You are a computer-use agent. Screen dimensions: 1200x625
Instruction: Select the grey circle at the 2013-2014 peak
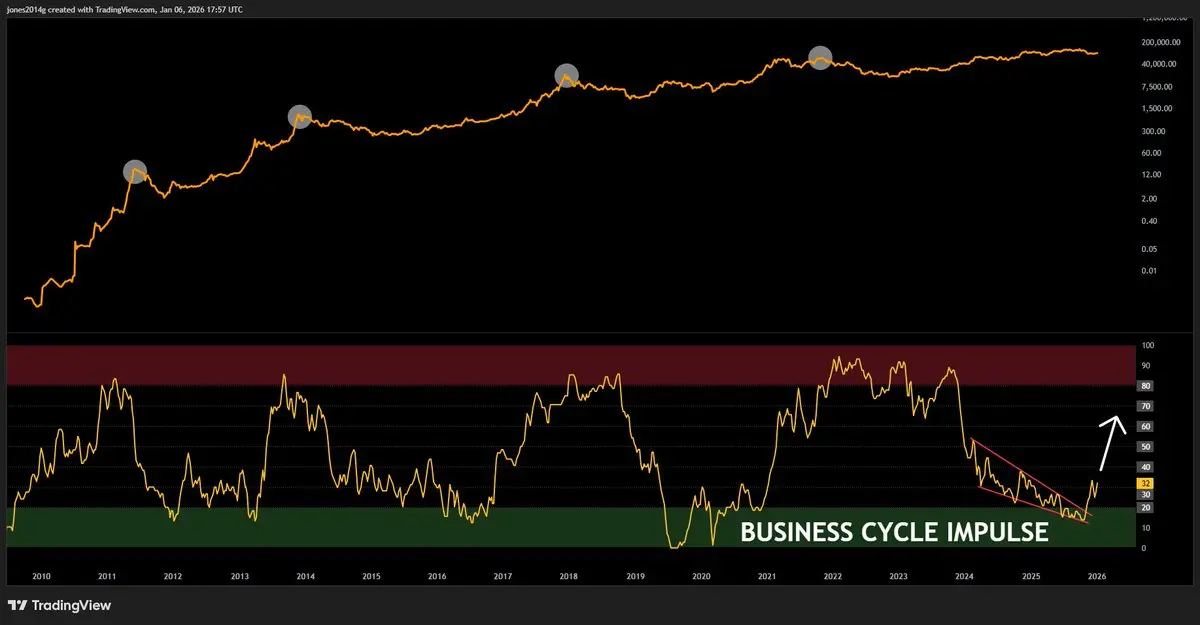click(x=300, y=116)
